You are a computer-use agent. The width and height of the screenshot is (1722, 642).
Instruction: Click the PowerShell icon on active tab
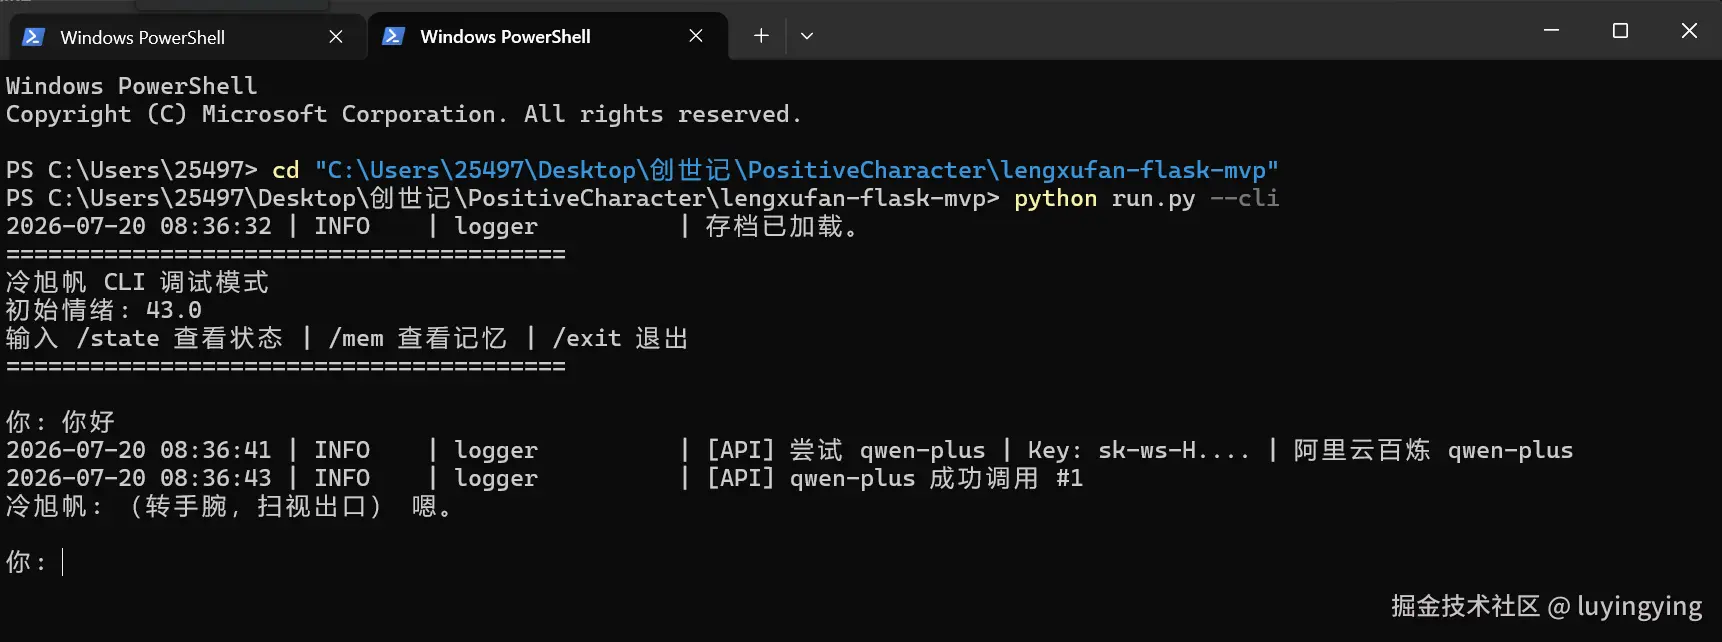click(393, 36)
